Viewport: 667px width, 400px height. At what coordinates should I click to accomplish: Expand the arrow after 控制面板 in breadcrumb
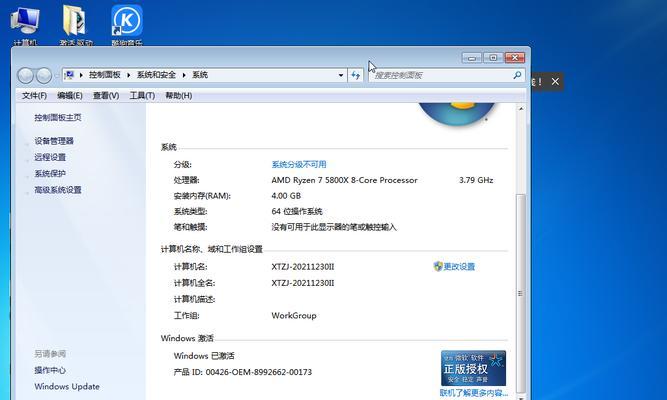tap(128, 75)
